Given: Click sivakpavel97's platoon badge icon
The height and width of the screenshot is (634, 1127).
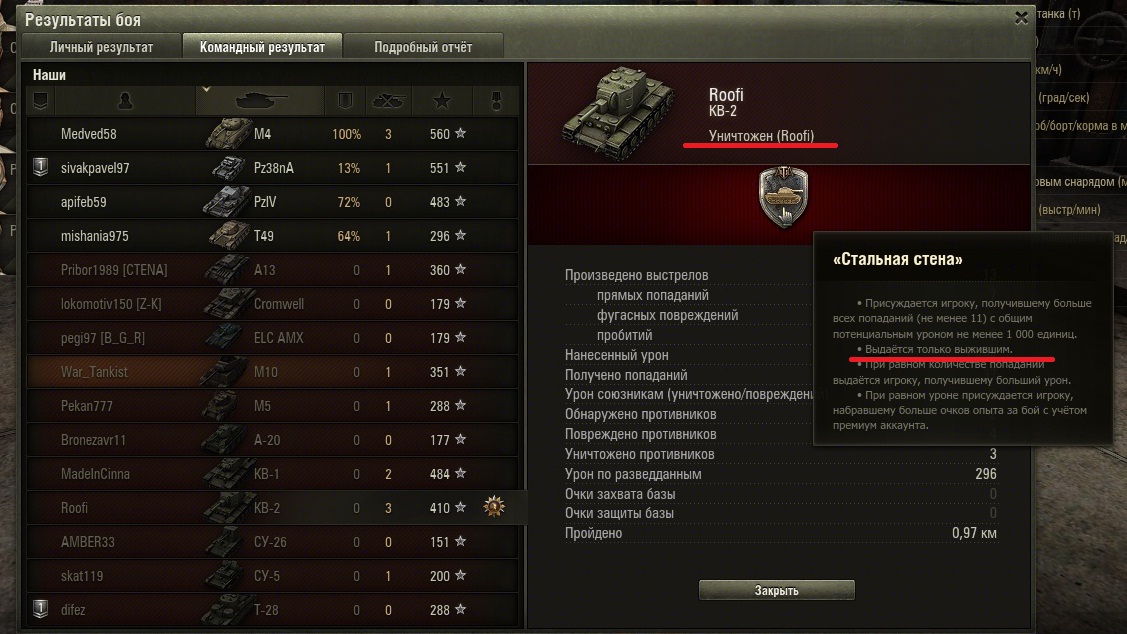Looking at the screenshot, I should (x=41, y=167).
